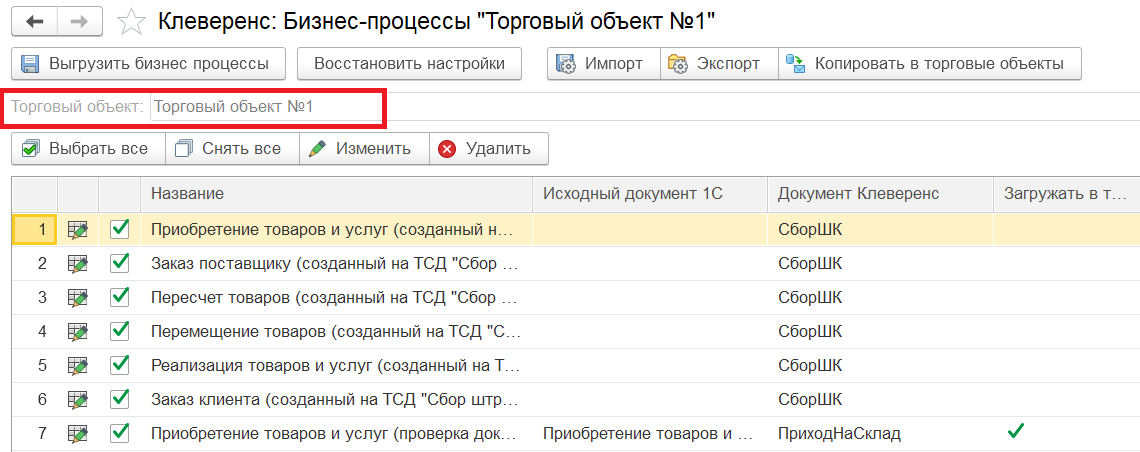
Task: Click Удалить with red cross icon
Action: 489,148
